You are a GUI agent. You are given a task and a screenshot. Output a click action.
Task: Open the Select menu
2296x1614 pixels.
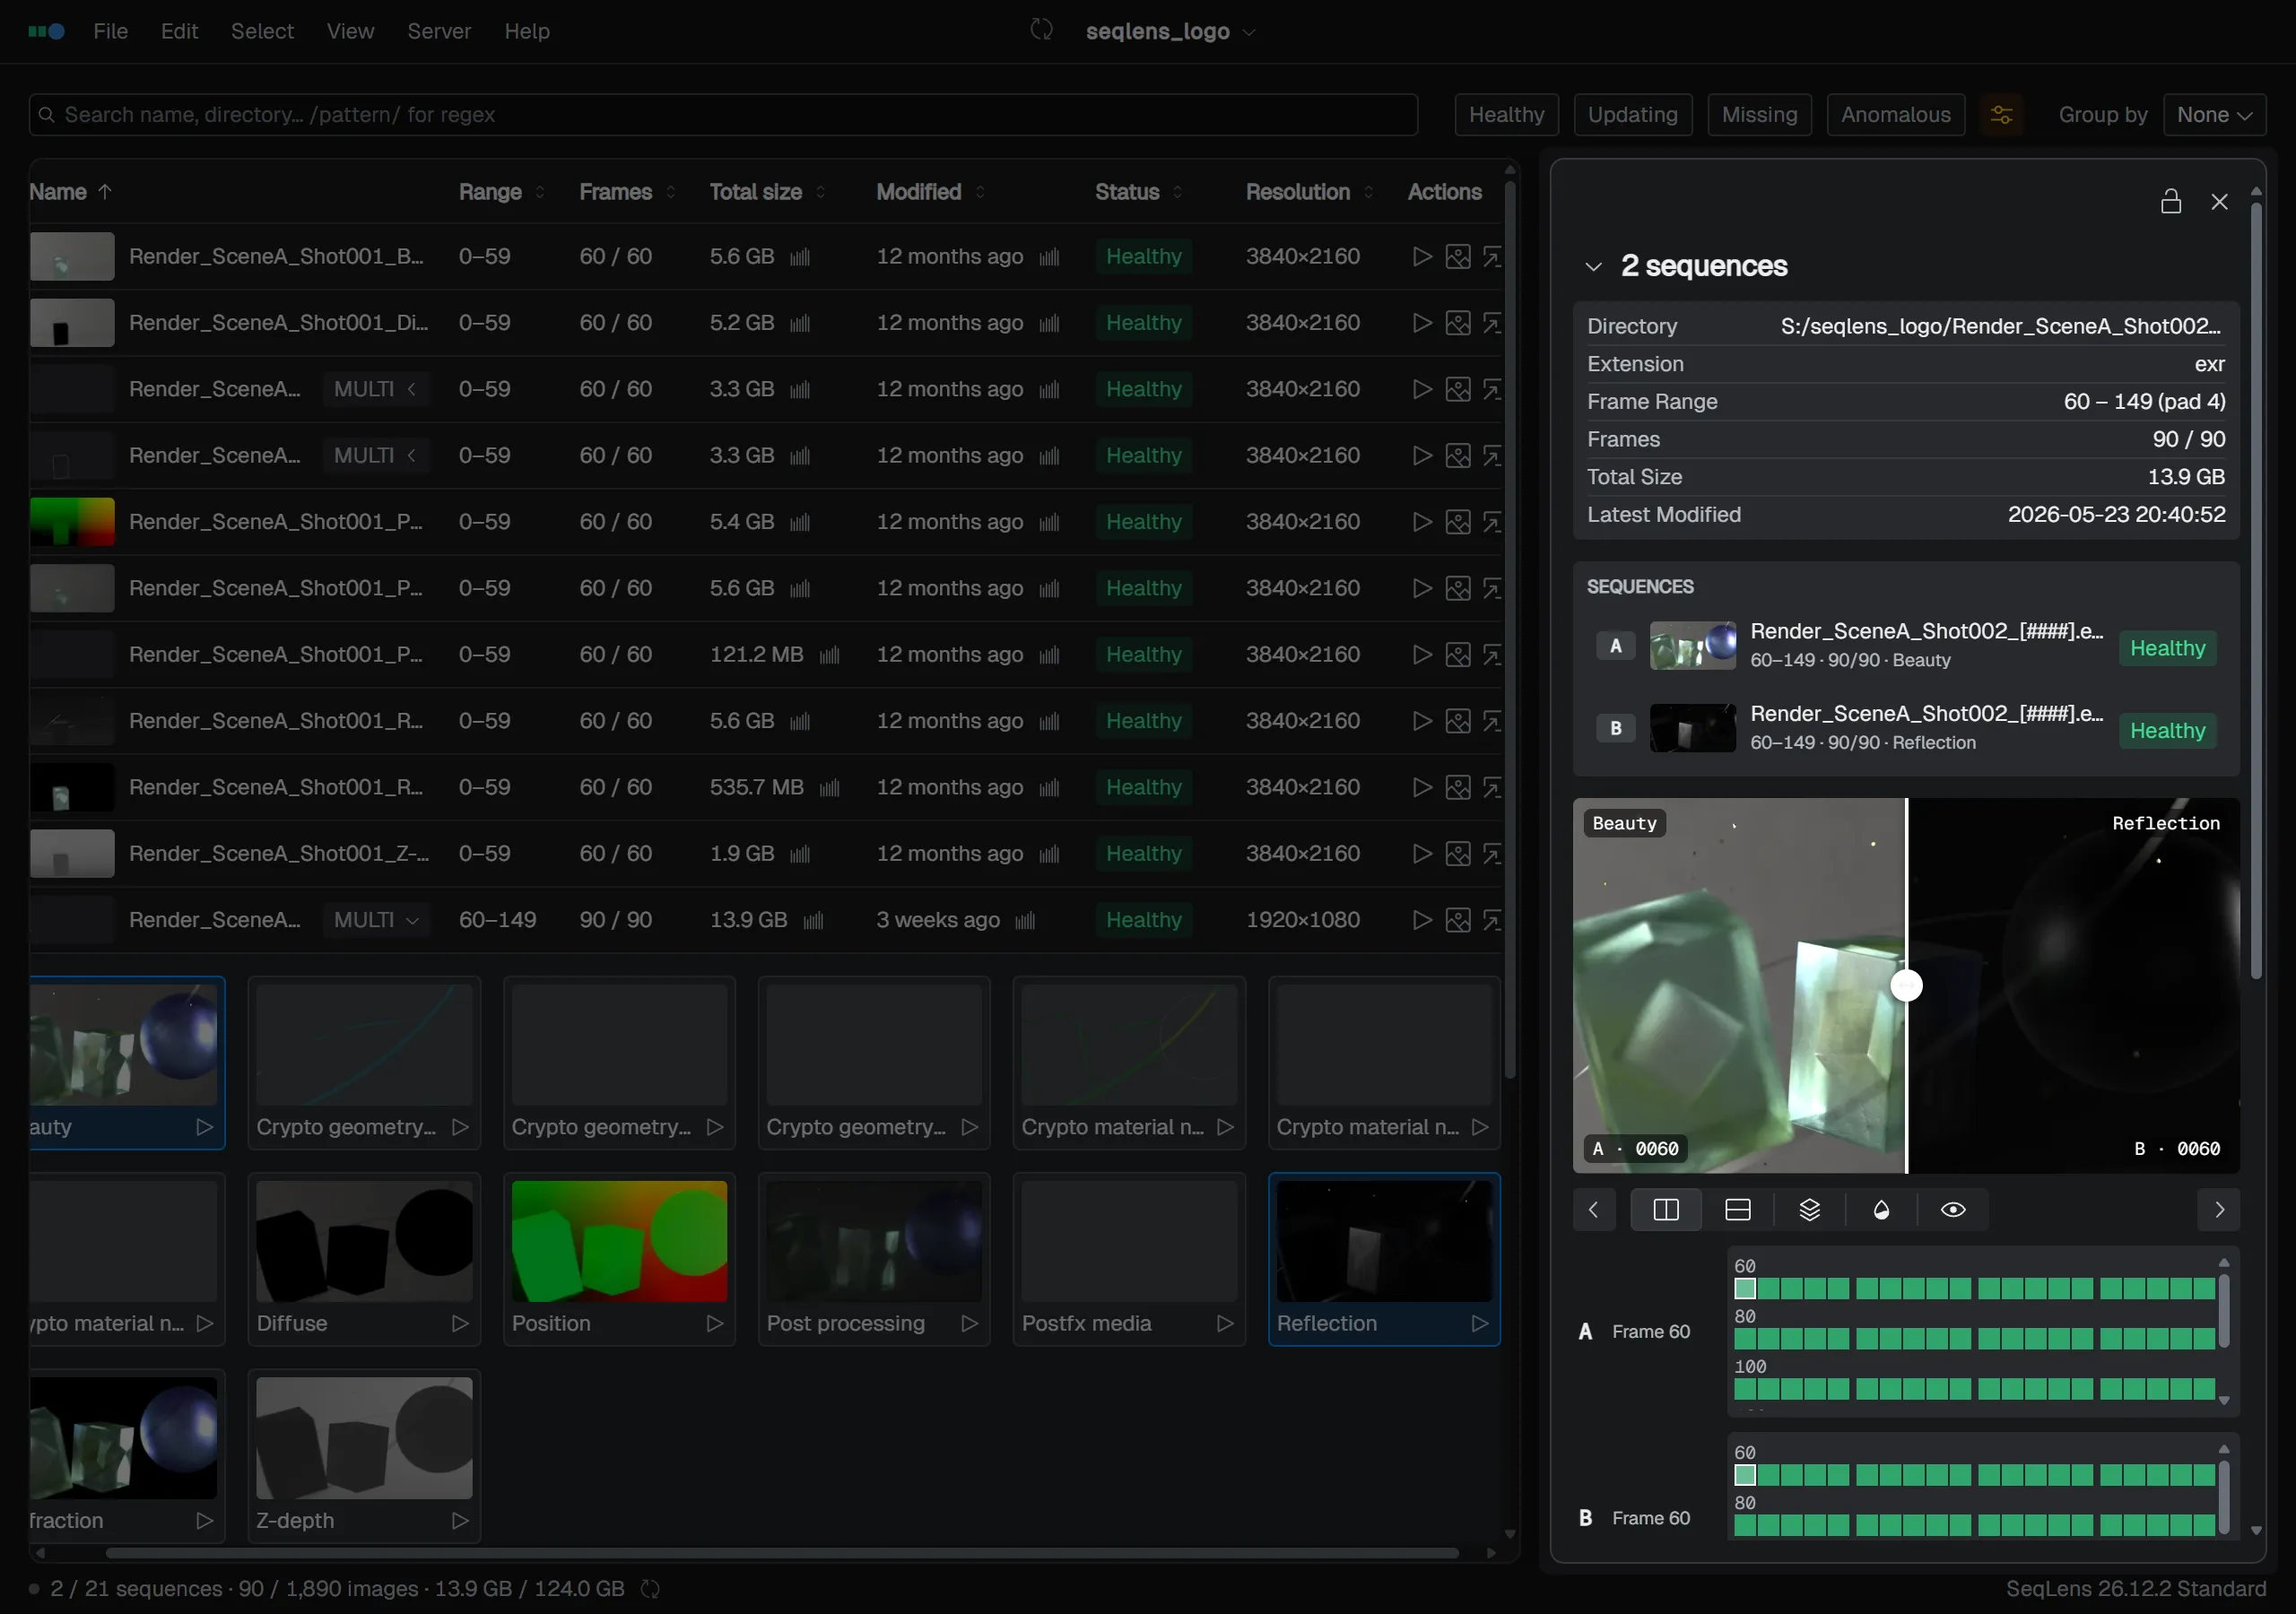262,31
